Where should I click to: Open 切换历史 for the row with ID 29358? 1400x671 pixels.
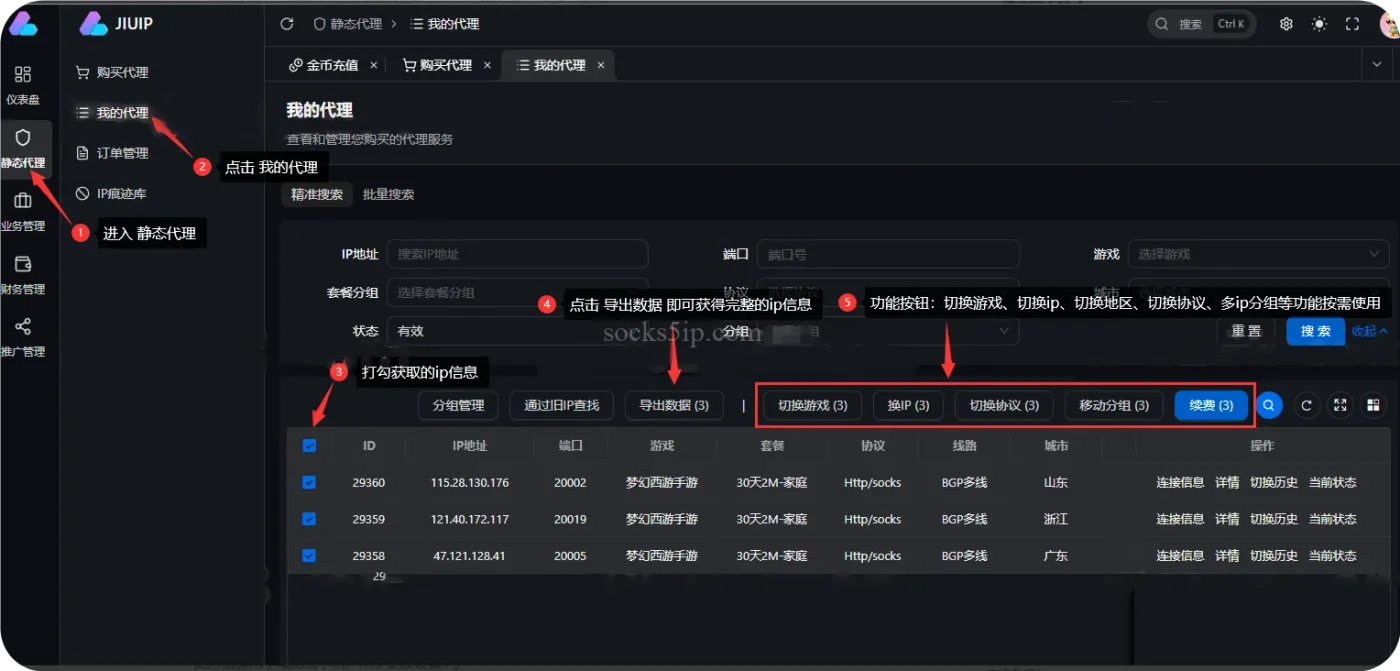[x=1274, y=555]
